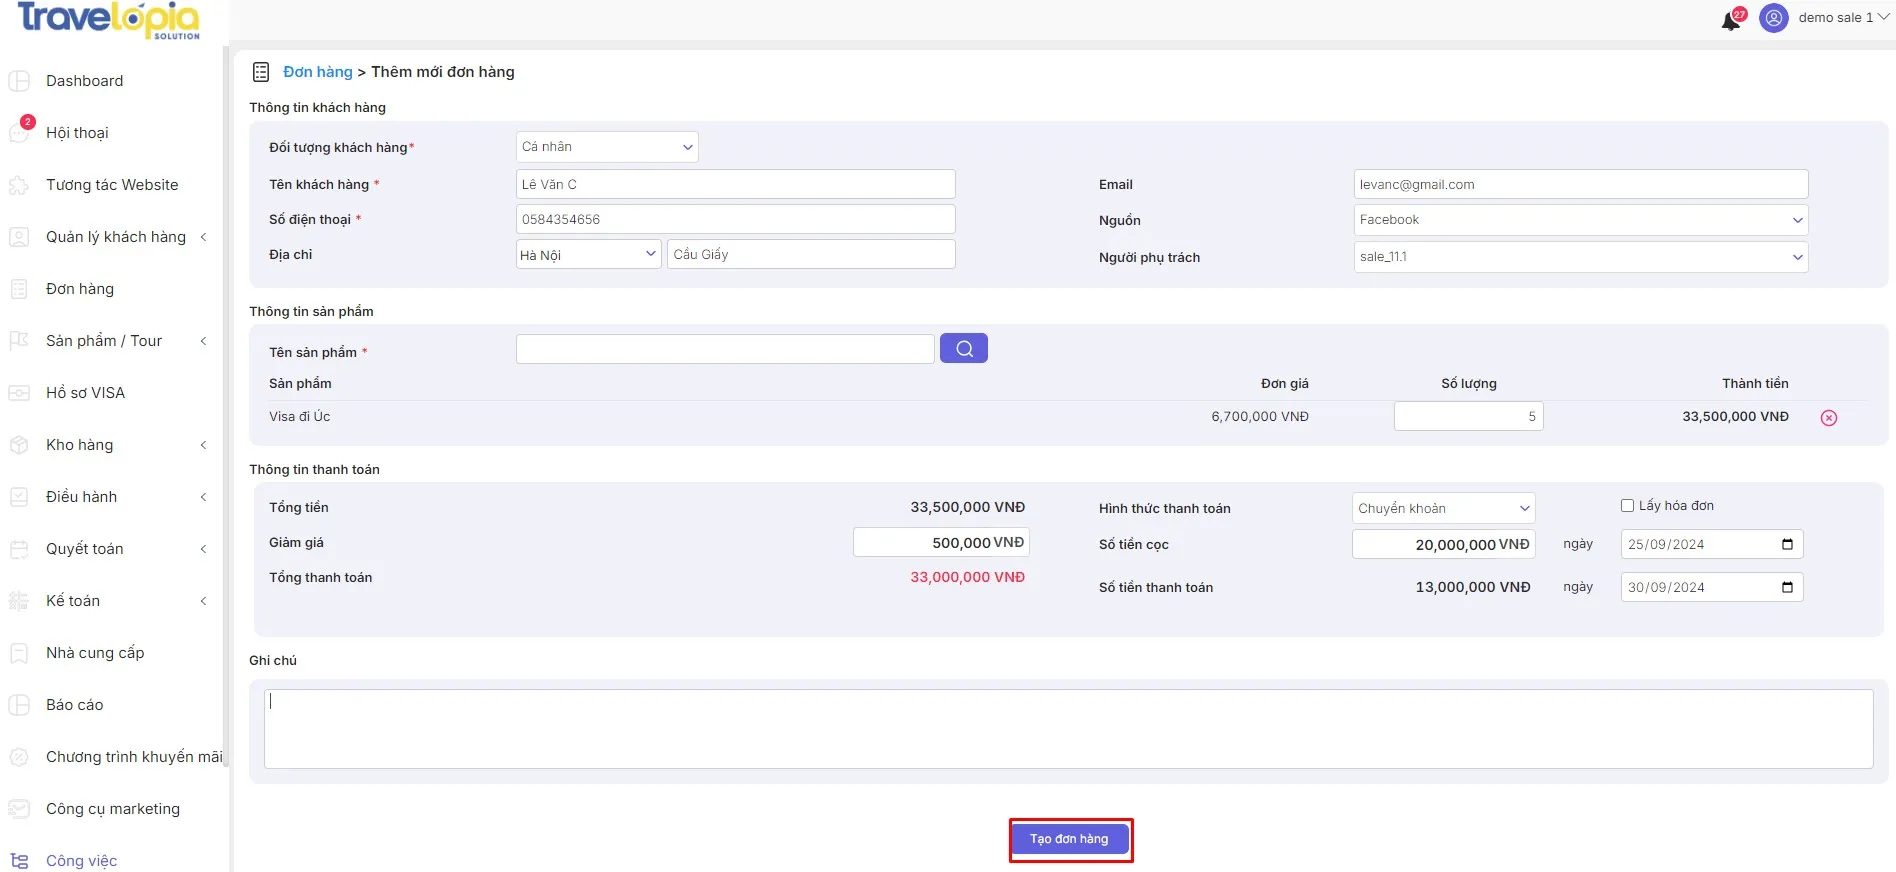Click the product search magnifier button
The width and height of the screenshot is (1896, 872).
[964, 348]
